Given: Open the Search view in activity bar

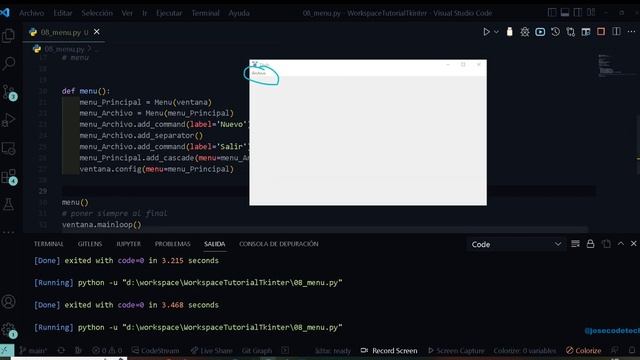Looking at the screenshot, I should tap(9, 63).
